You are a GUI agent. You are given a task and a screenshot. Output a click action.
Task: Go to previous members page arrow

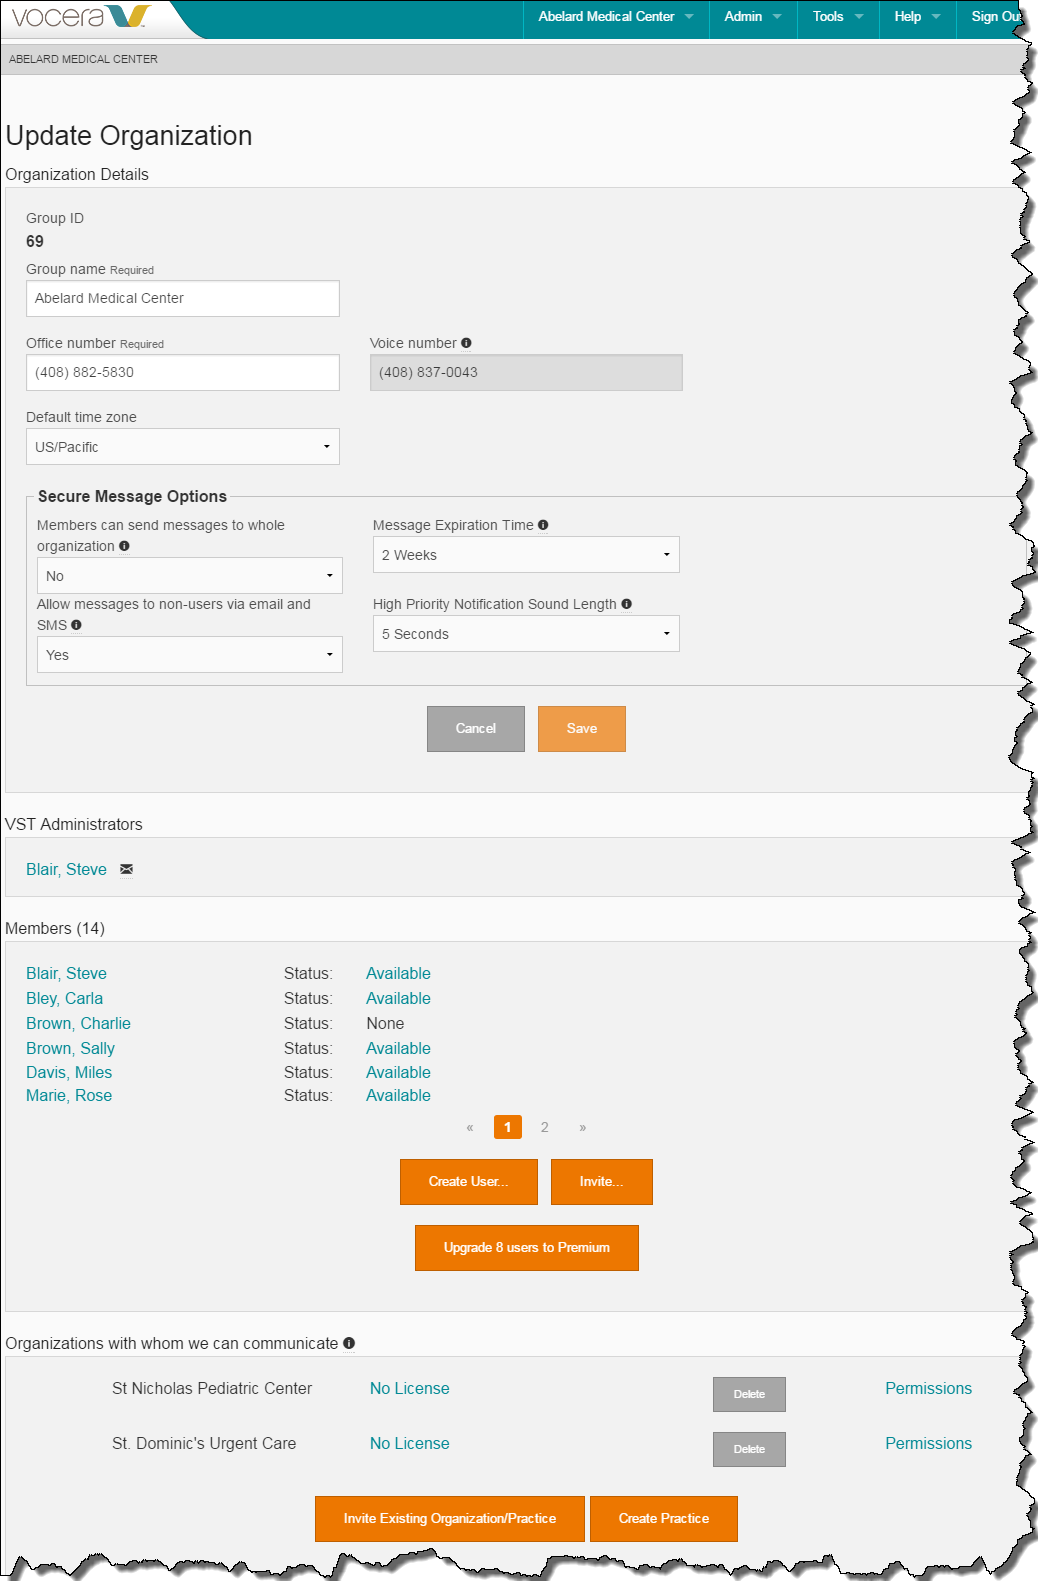pyautogui.click(x=470, y=1127)
